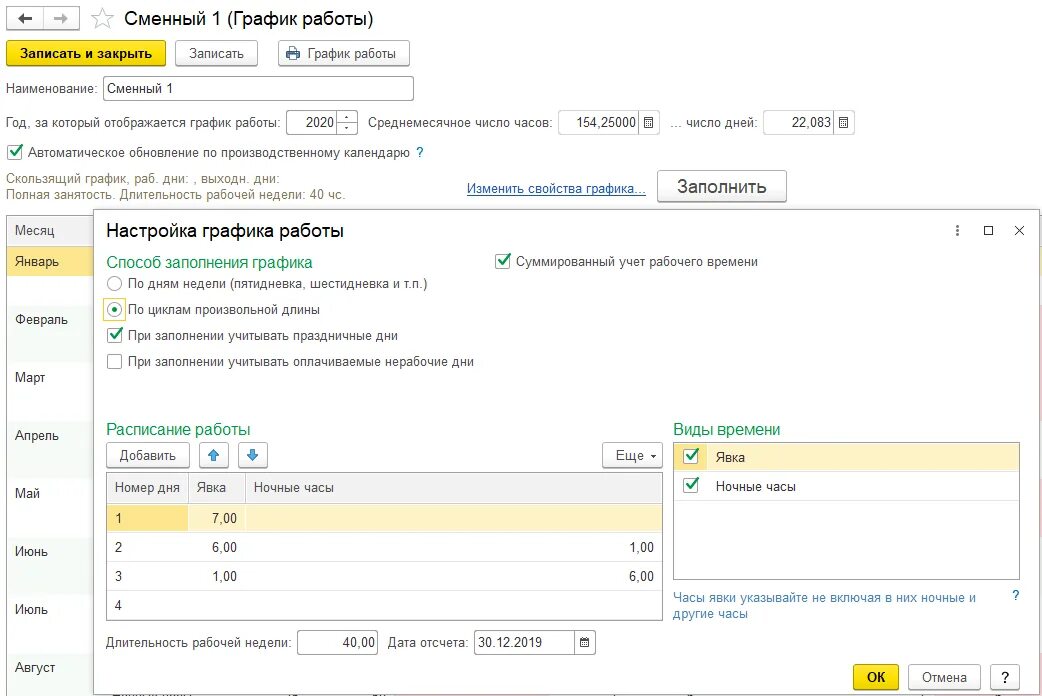Toggle учитывать праздничные дни checkbox
The image size is (1042, 696).
pyautogui.click(x=114, y=336)
